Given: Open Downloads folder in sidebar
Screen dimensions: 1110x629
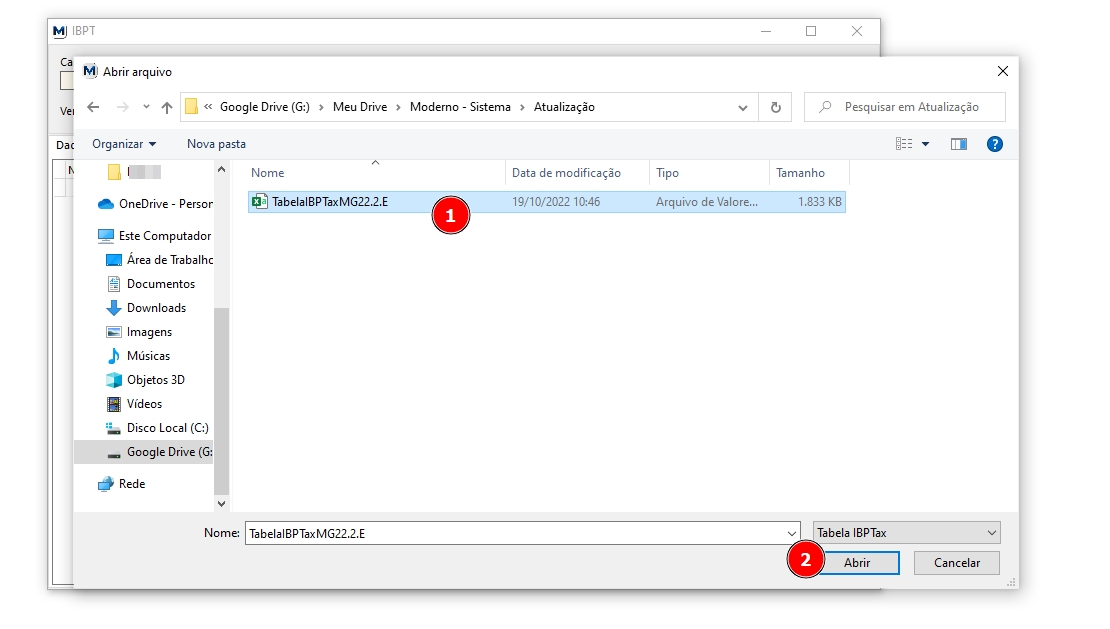Looking at the screenshot, I should [156, 308].
